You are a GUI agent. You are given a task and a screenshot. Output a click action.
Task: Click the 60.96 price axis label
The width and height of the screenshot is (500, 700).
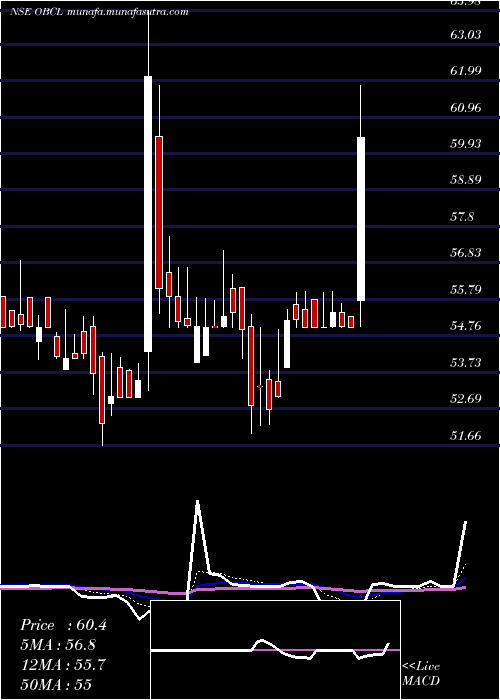(x=466, y=107)
